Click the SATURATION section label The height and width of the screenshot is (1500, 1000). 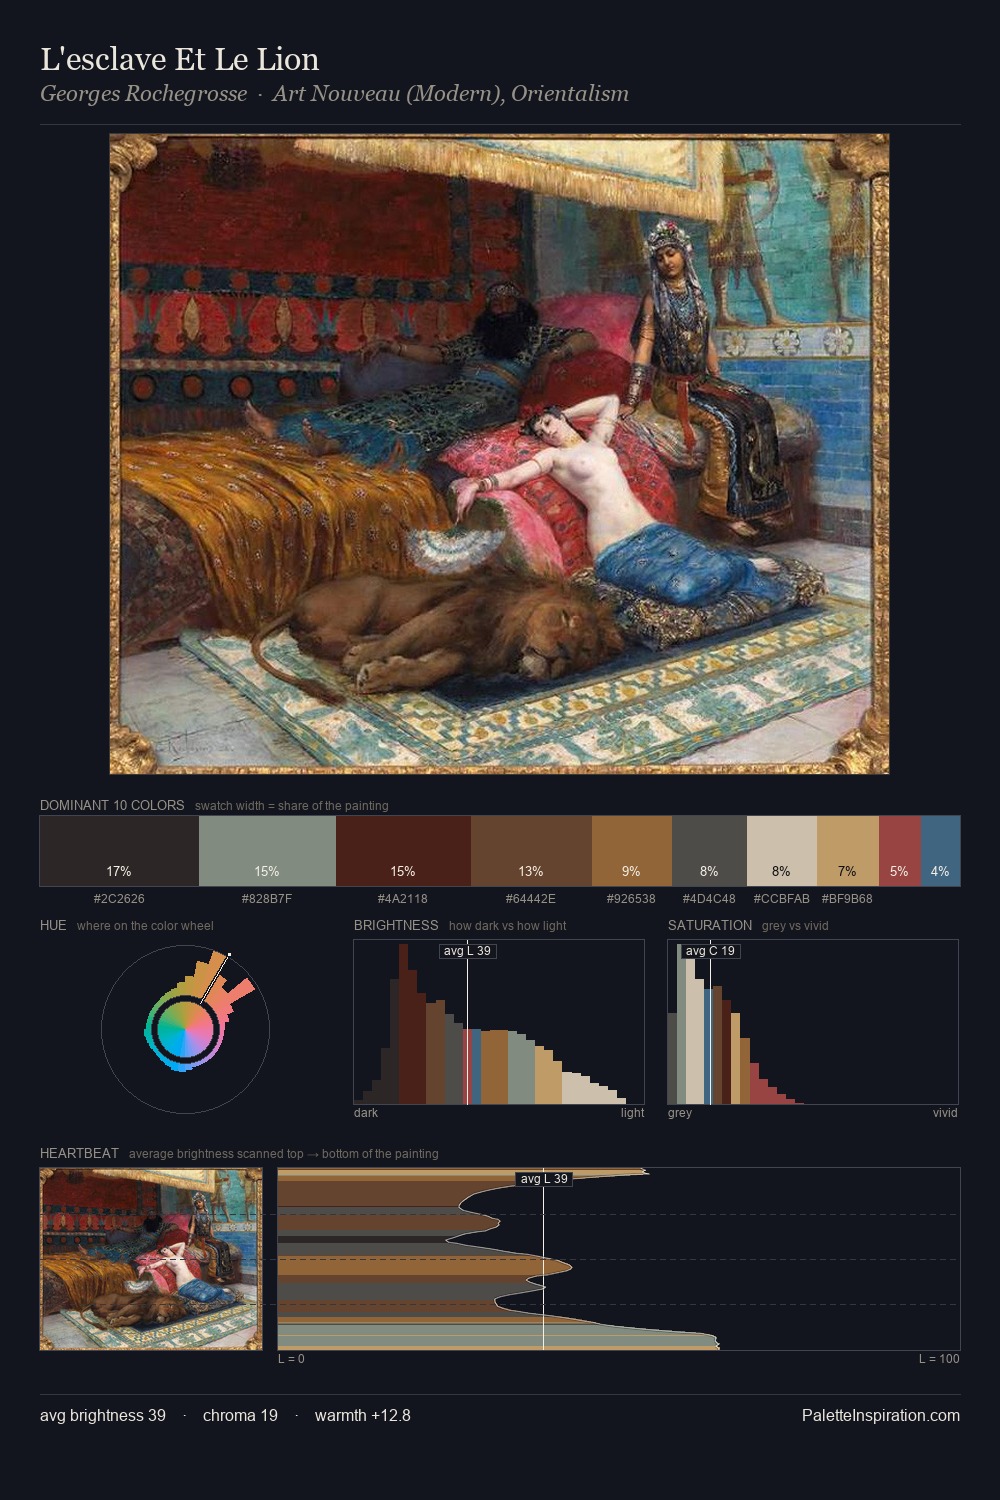point(710,925)
